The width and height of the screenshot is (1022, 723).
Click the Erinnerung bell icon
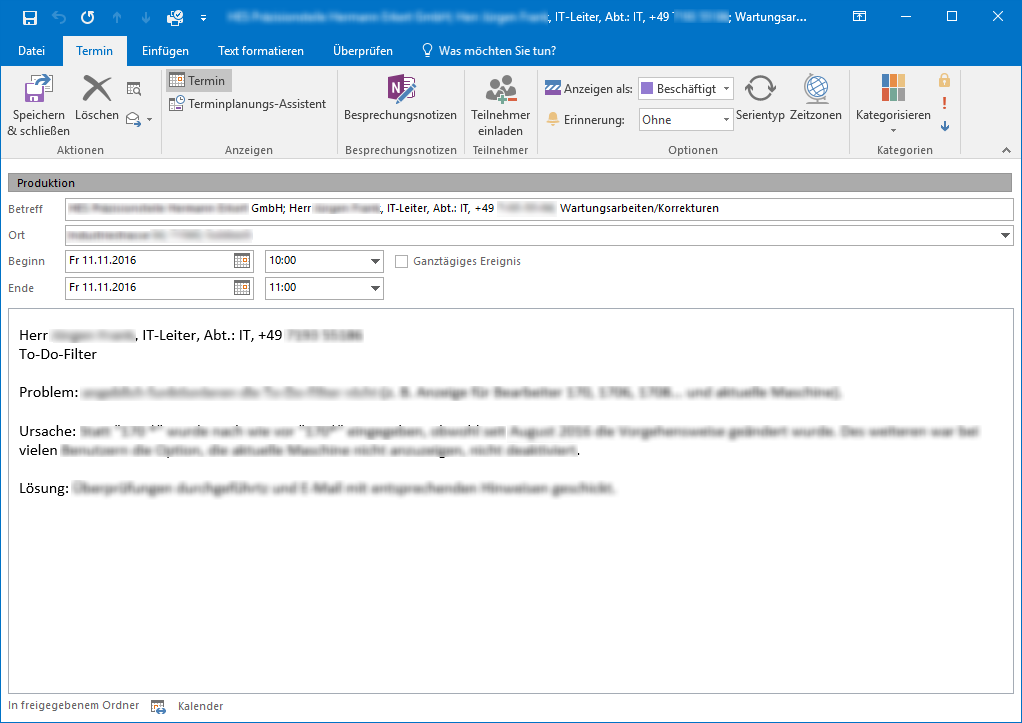[x=553, y=119]
